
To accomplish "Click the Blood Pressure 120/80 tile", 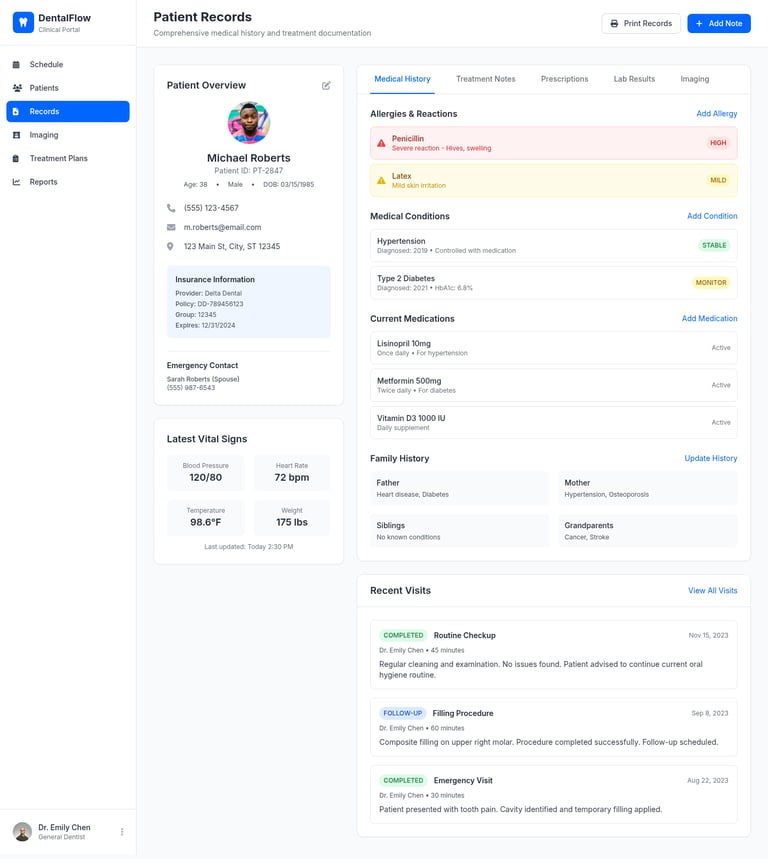I will 205,473.
